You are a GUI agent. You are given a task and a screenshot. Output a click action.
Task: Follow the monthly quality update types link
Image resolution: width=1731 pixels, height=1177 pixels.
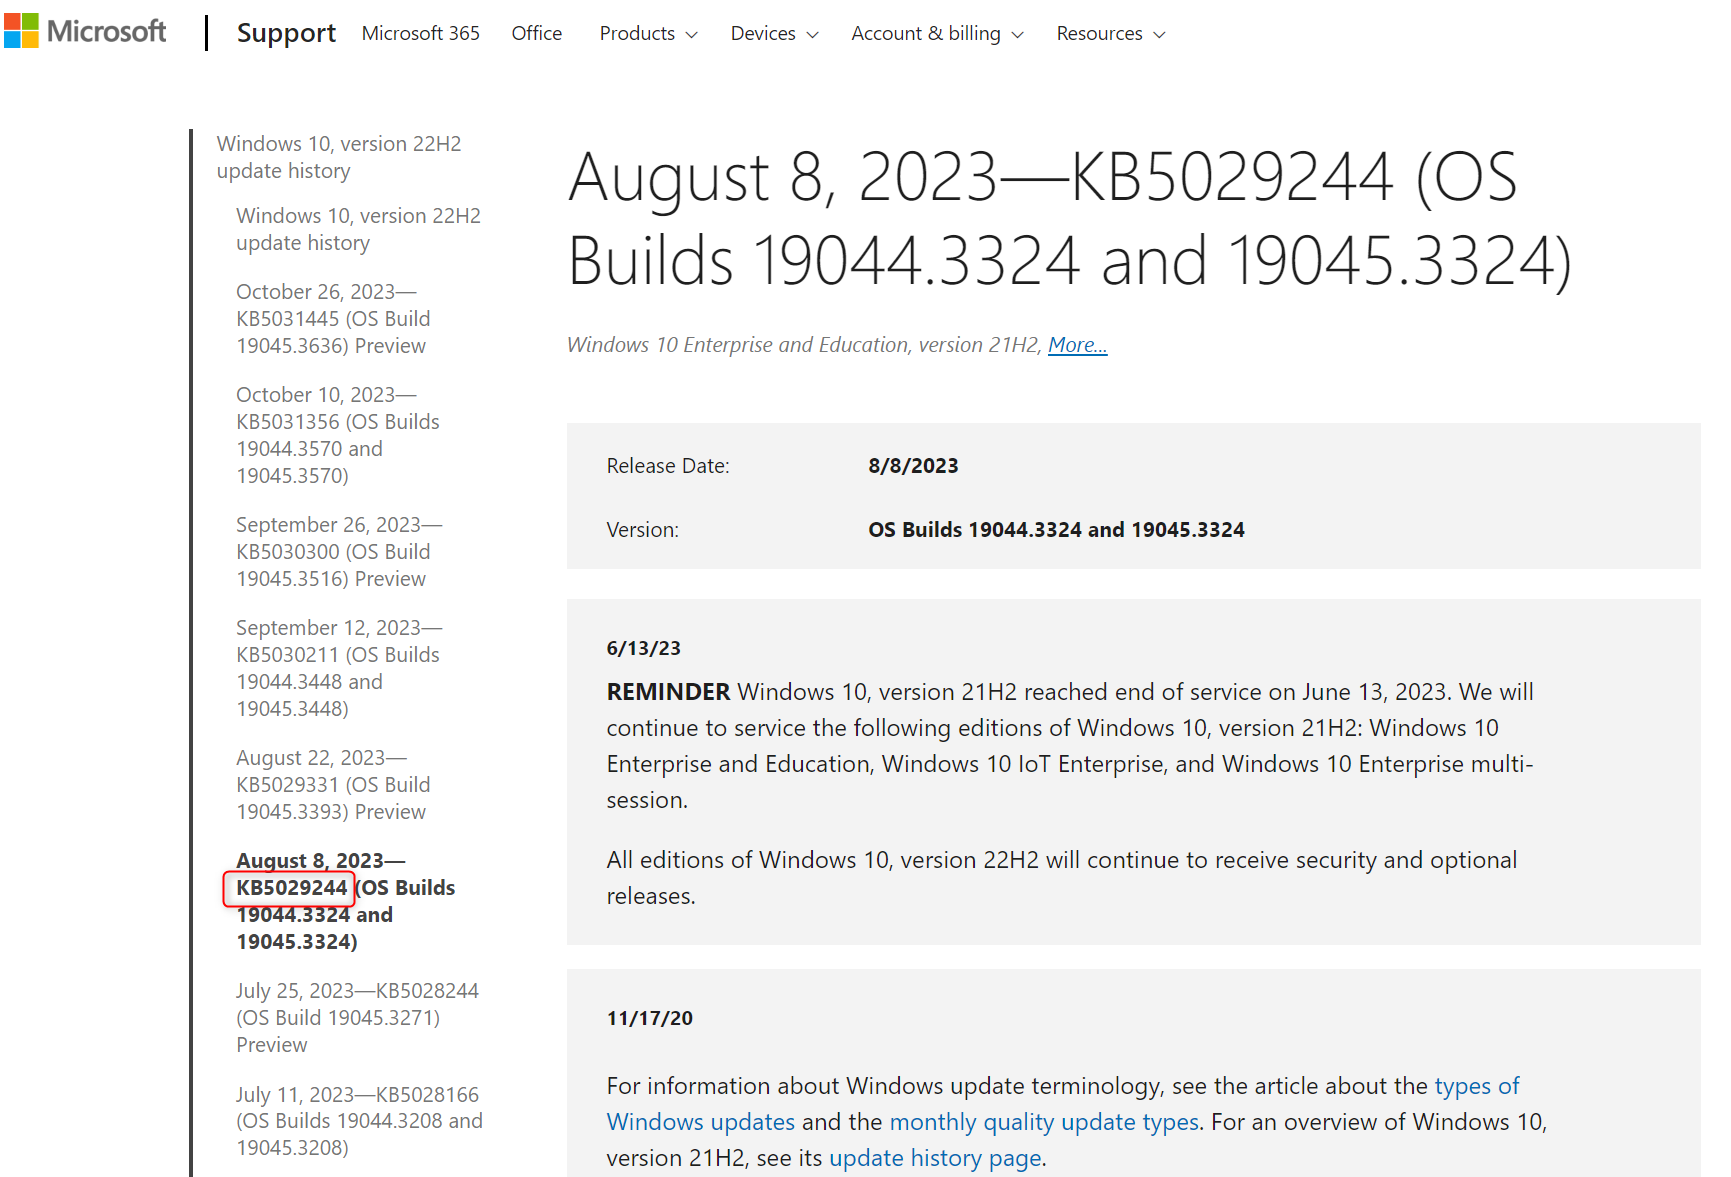coord(1044,1122)
